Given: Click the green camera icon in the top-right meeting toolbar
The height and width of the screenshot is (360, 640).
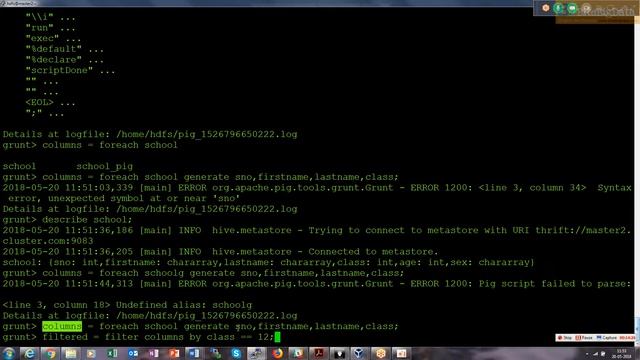Looking at the screenshot, I should pyautogui.click(x=572, y=8).
